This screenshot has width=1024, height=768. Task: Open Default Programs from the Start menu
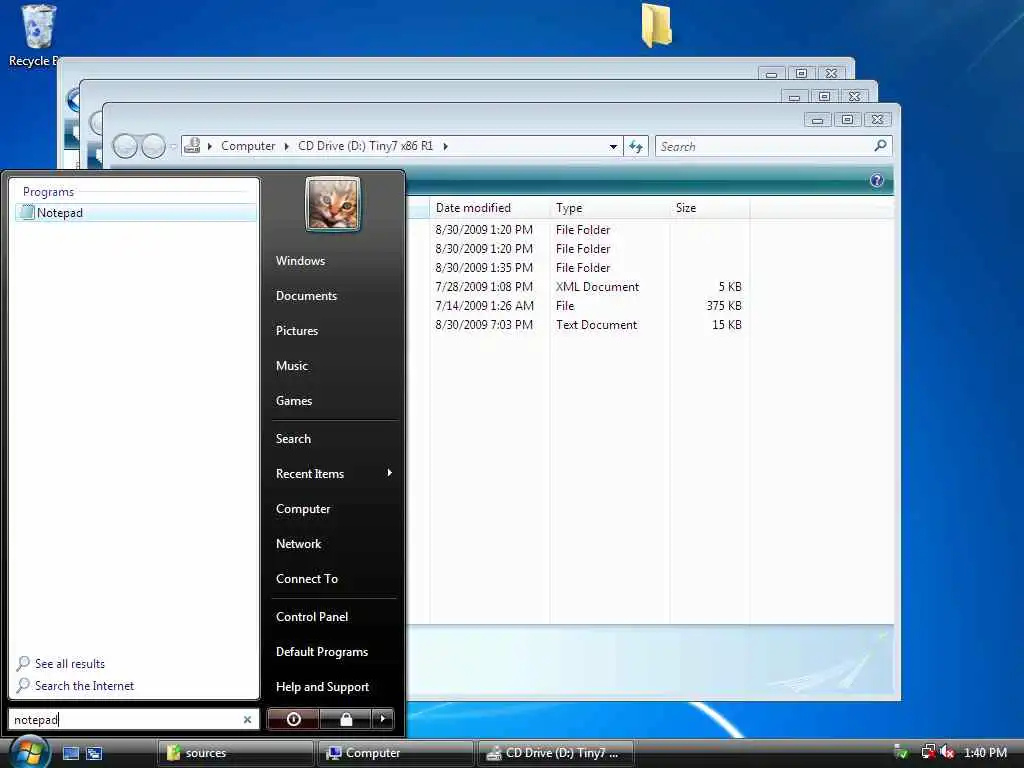[x=322, y=652]
